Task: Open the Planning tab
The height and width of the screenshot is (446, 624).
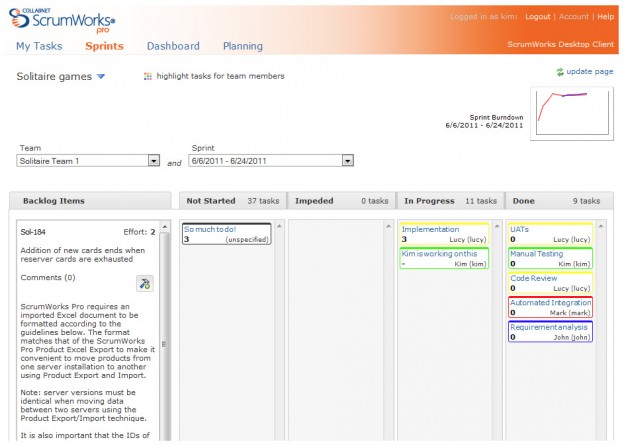Action: point(242,46)
